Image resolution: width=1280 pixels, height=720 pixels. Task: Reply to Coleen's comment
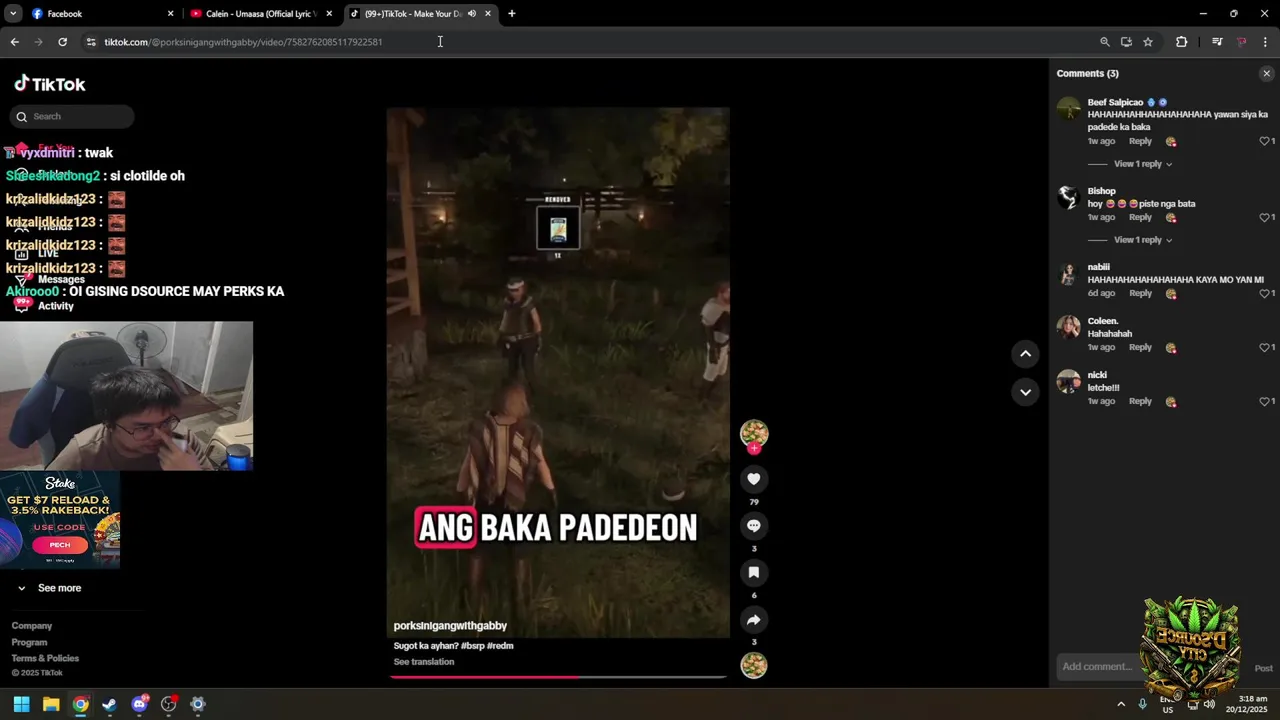tap(1140, 347)
